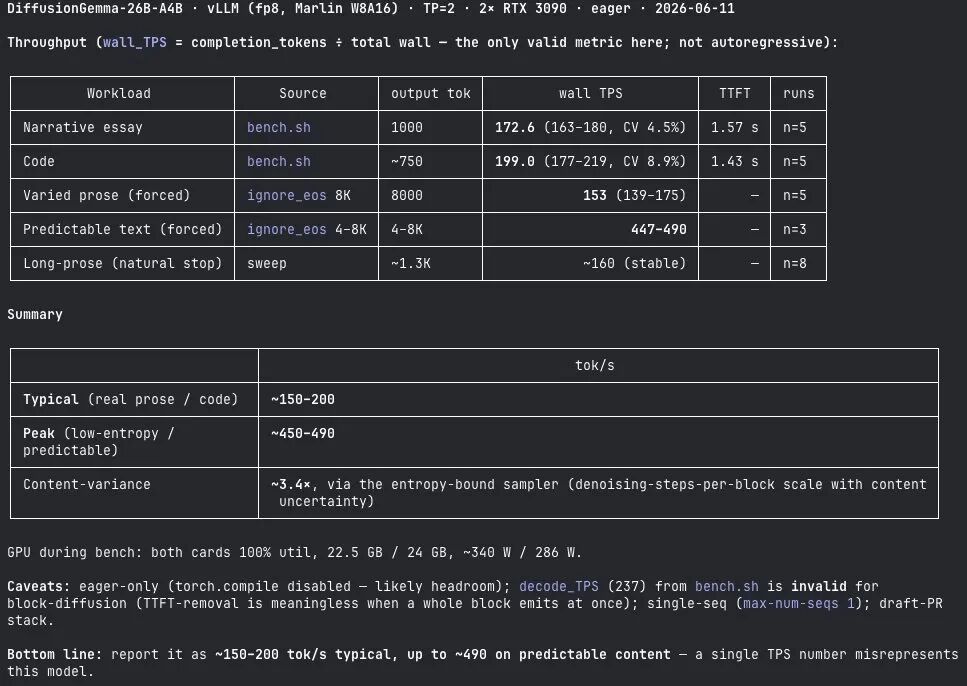Click the tok/s header in Summary table
The width and height of the screenshot is (967, 686).
point(595,365)
